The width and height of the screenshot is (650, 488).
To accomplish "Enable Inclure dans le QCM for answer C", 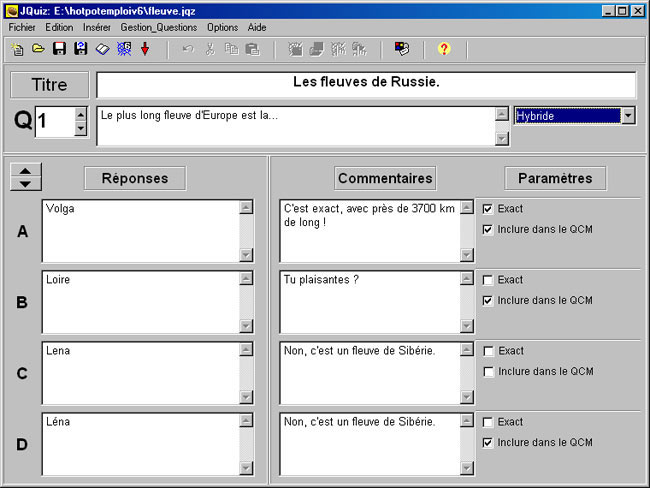I will coord(488,371).
